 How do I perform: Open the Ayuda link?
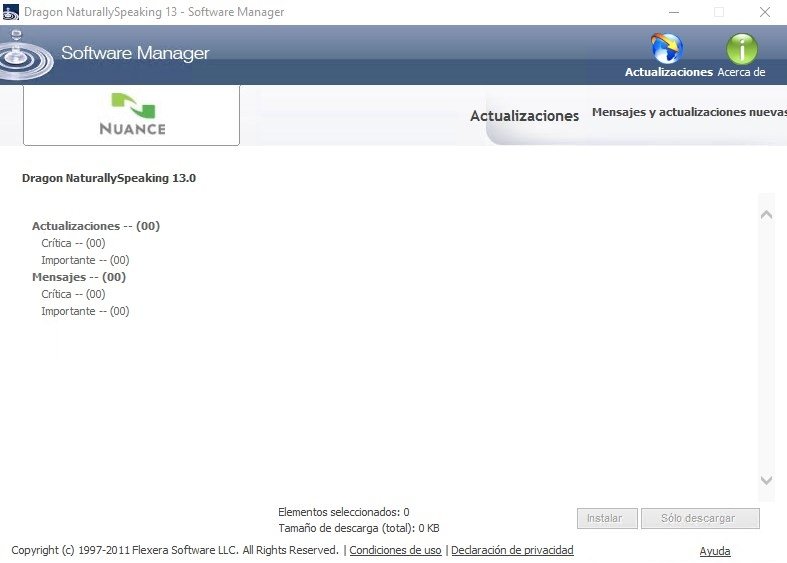(715, 551)
